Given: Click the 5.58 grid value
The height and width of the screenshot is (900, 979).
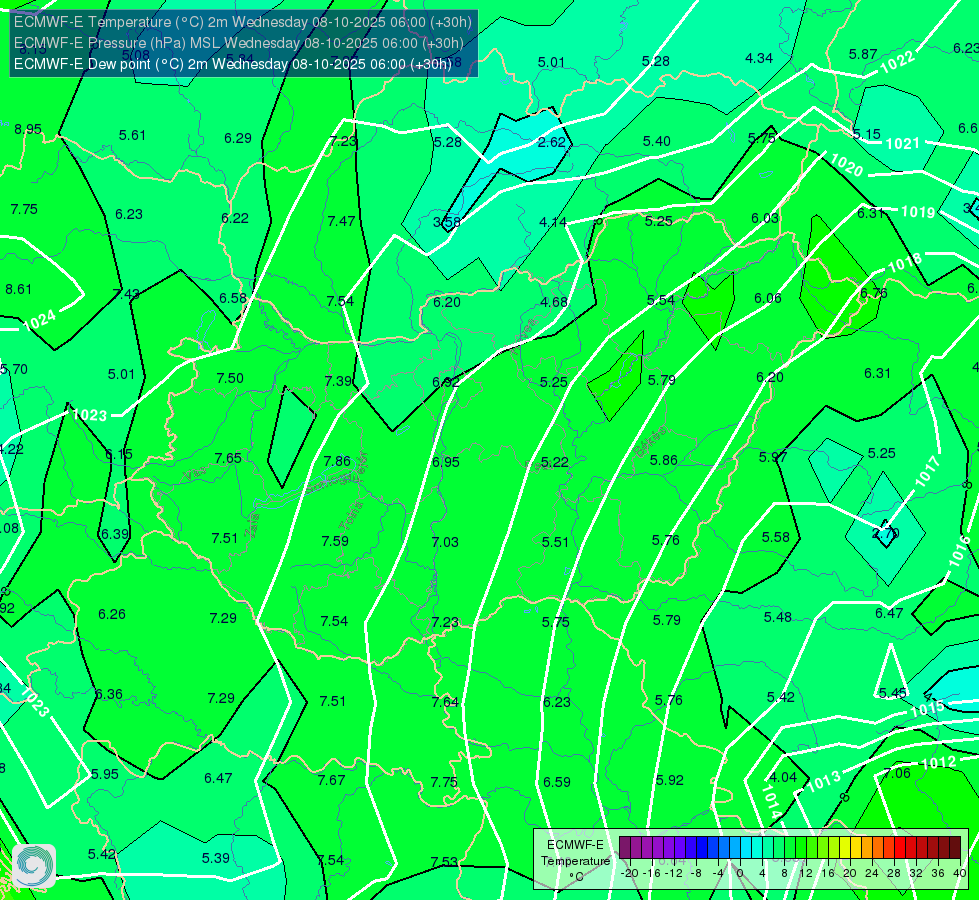Looking at the screenshot, I should [x=776, y=537].
